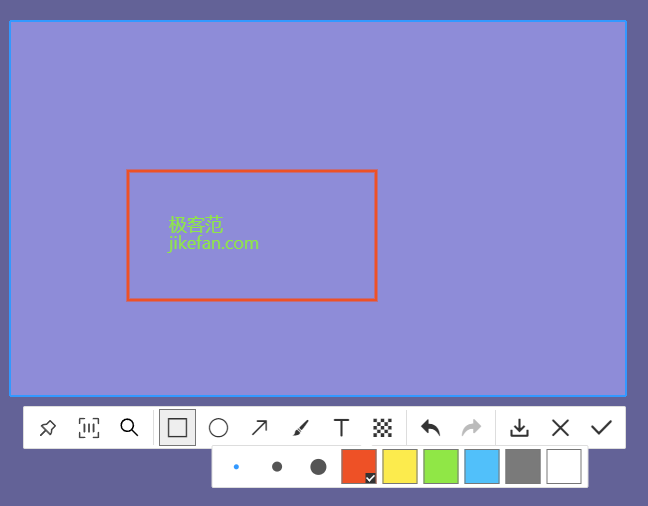Viewport: 648px width, 506px height.
Task: Pick the yellow color swatch
Action: [400, 466]
